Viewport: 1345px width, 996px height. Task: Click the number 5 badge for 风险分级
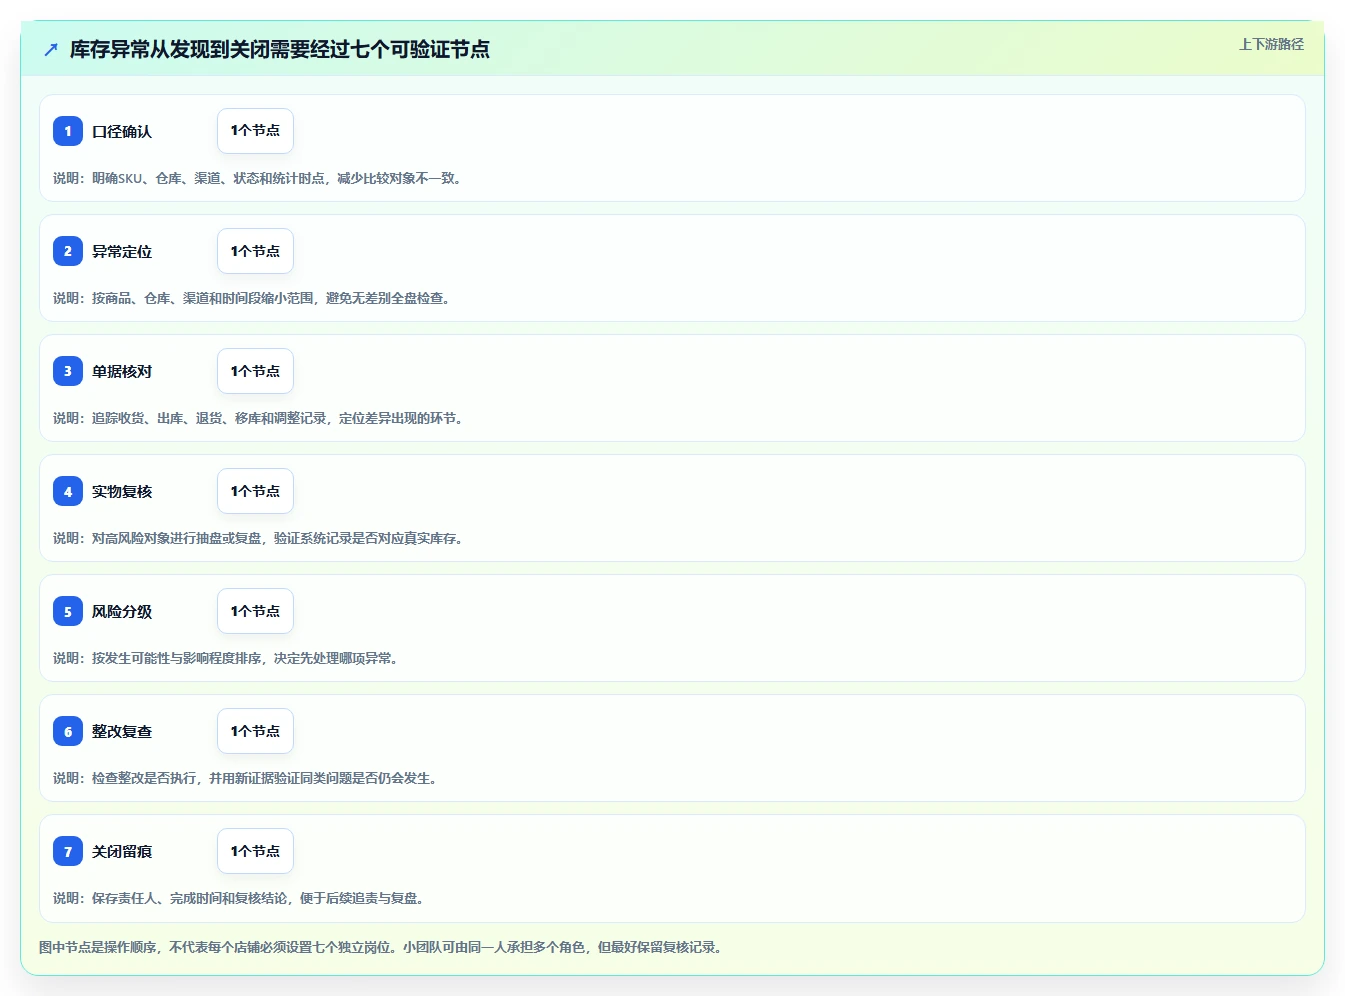(68, 611)
